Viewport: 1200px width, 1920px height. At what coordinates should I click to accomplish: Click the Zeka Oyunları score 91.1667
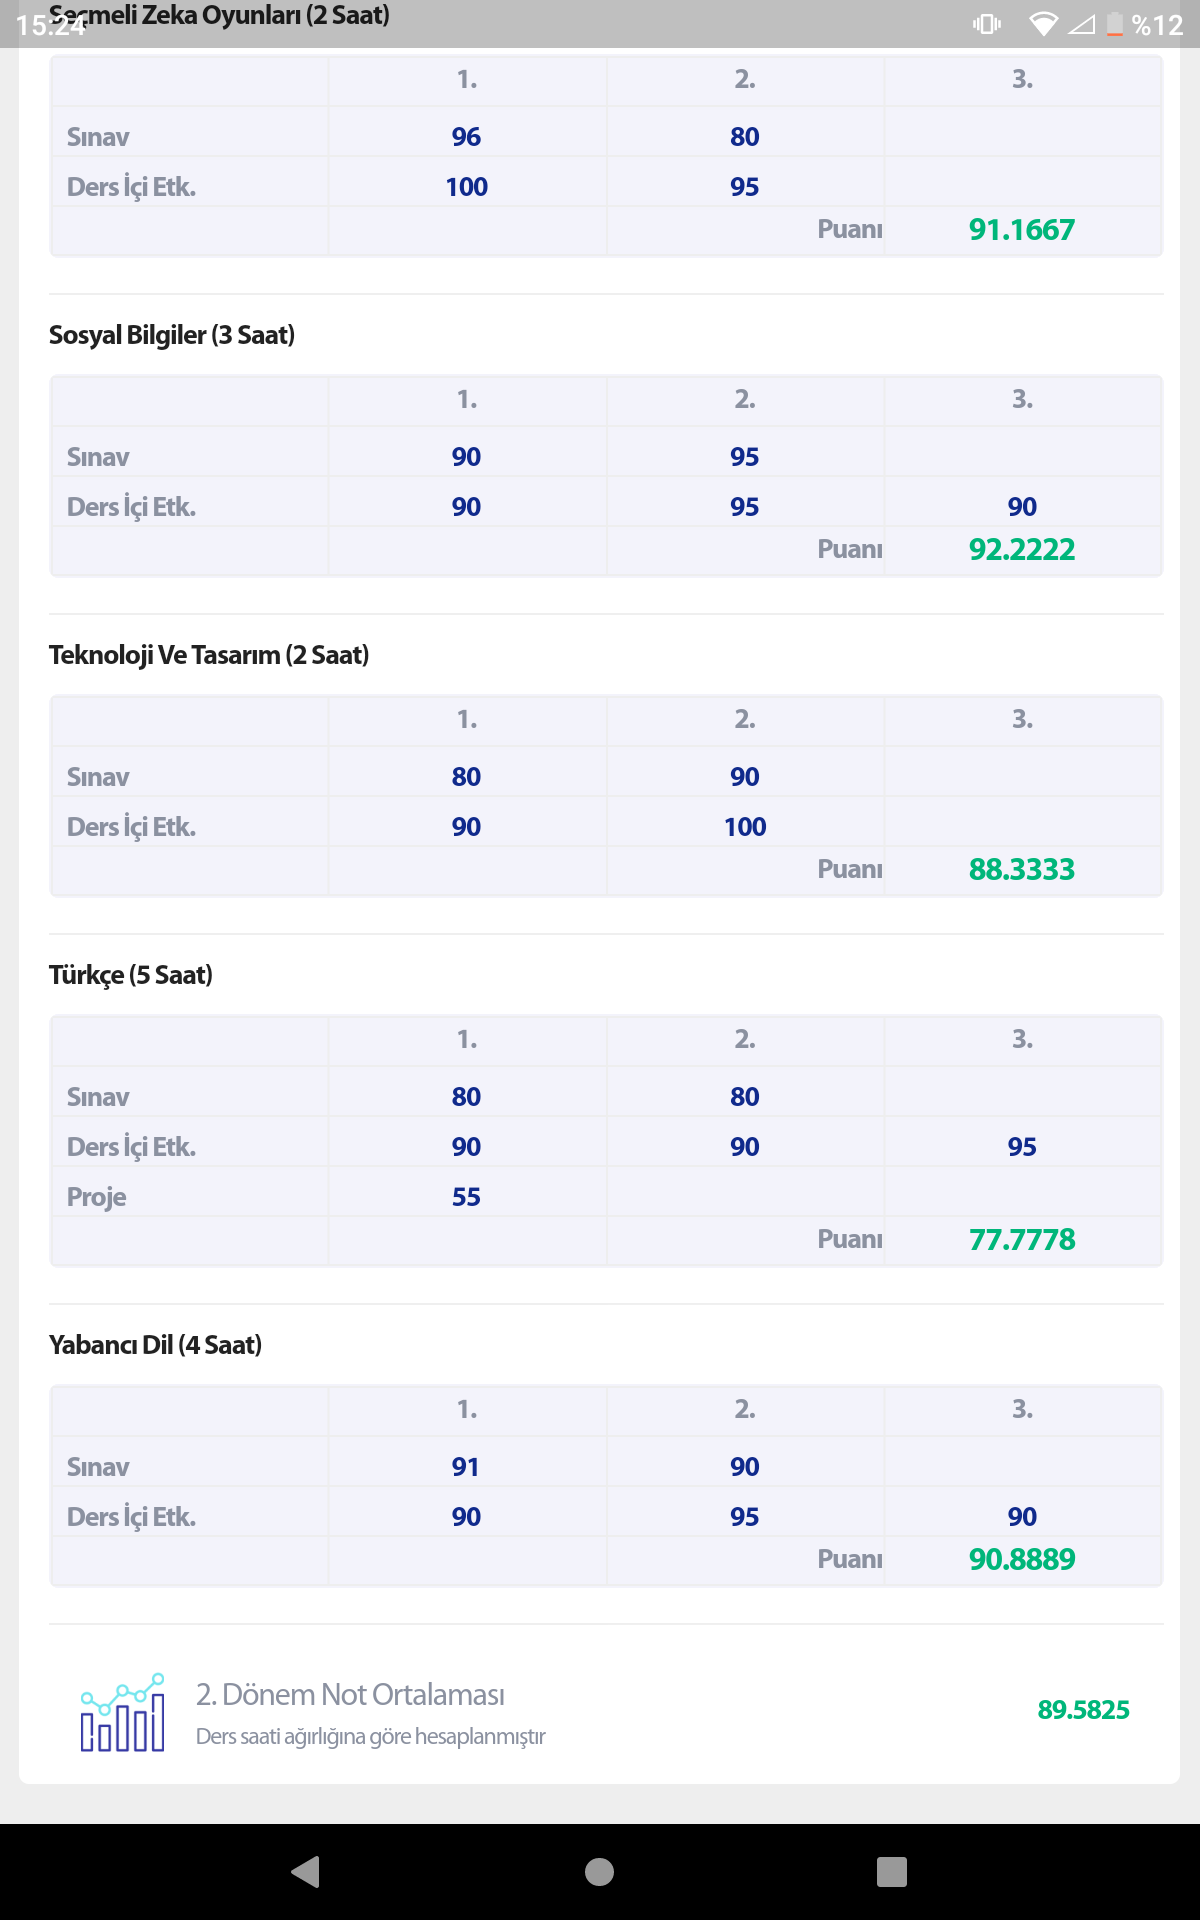(x=1021, y=230)
